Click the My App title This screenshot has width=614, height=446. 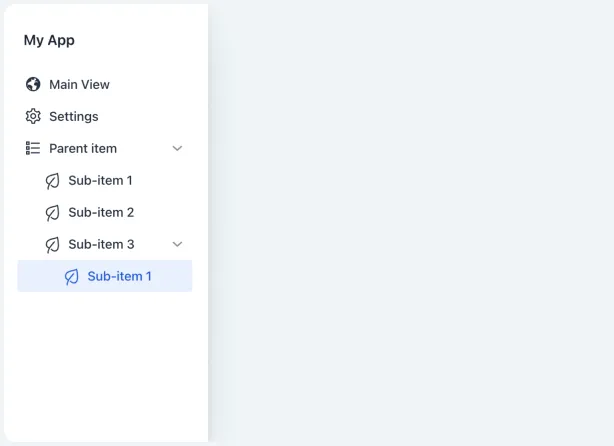point(49,41)
